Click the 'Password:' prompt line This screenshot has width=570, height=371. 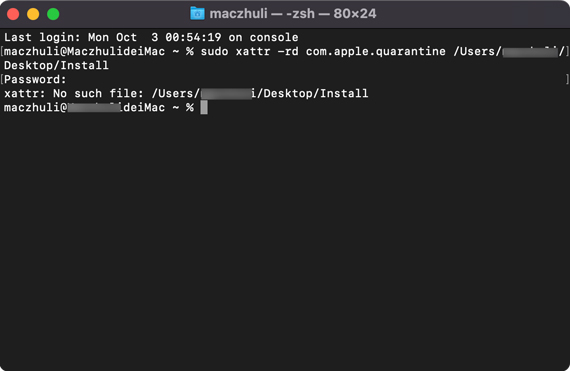(x=35, y=80)
